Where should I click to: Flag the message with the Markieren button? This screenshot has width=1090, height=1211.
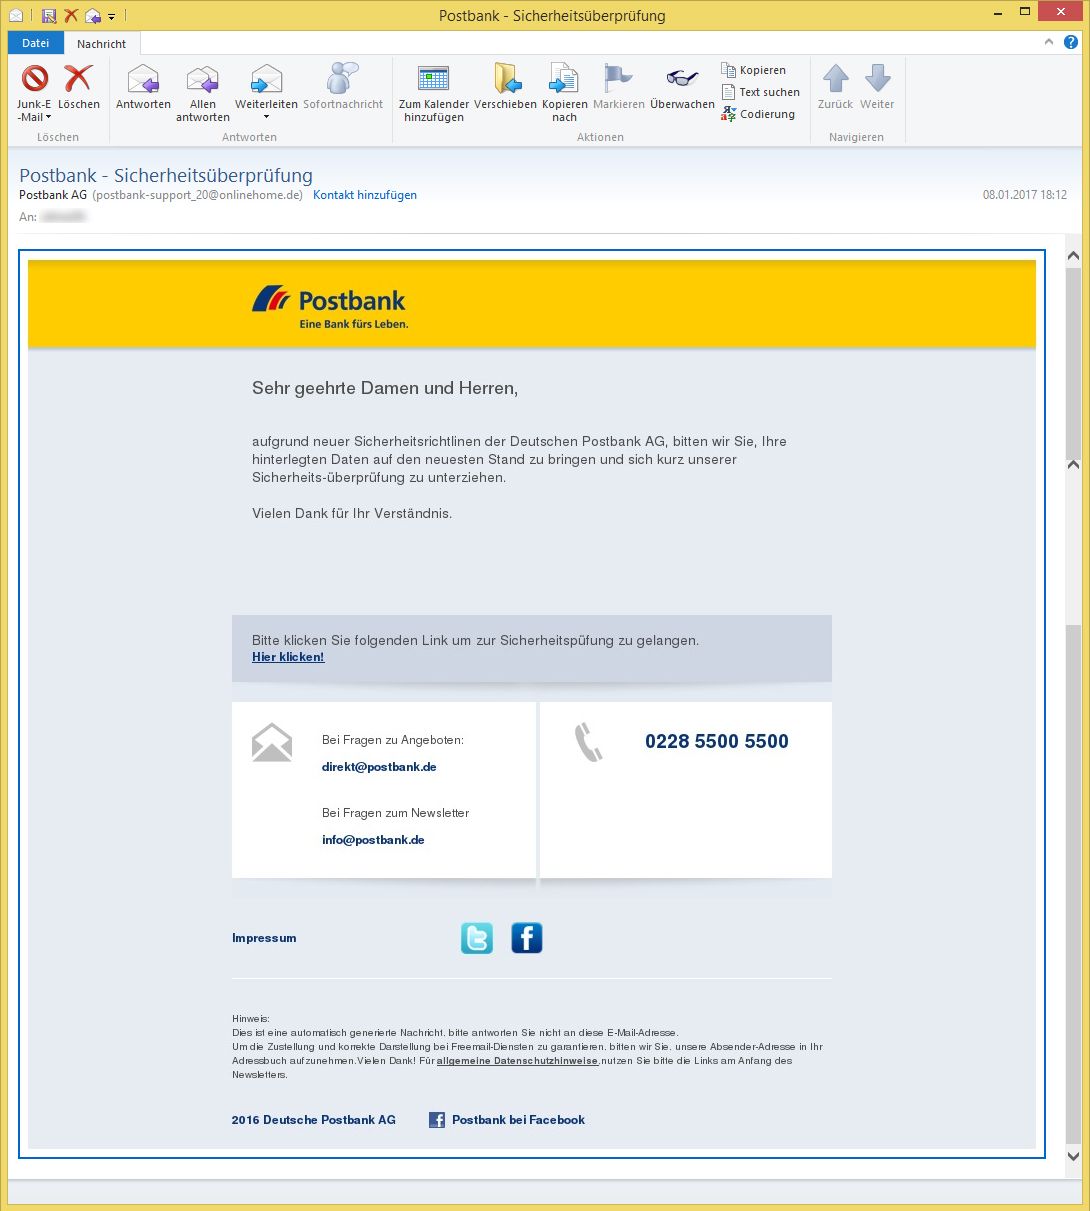(619, 87)
